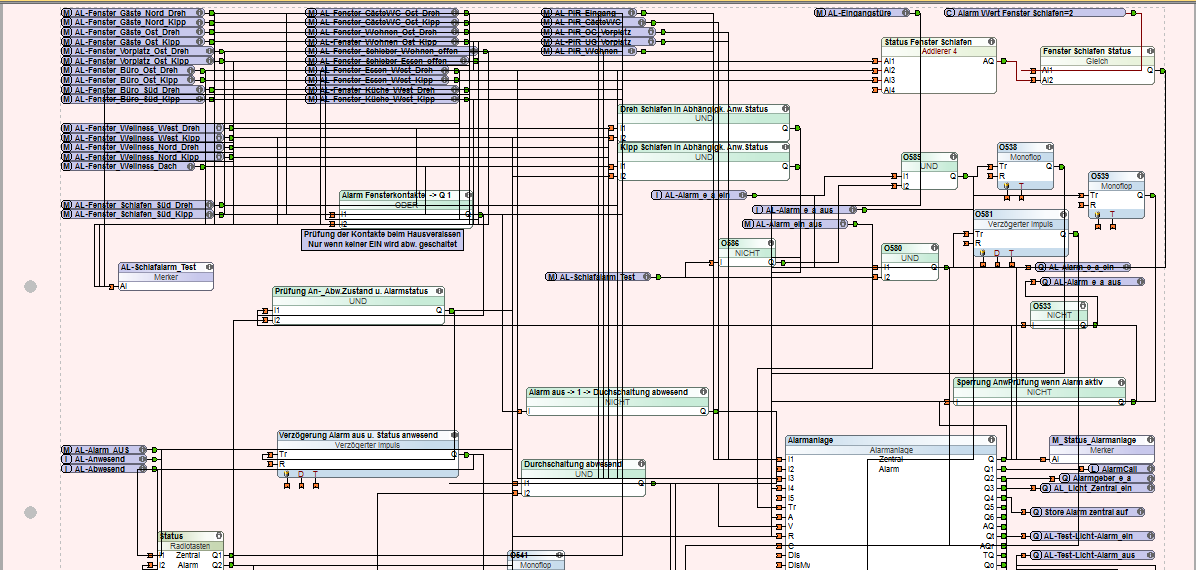
Task: Select AL-Fenster_Büro_Ost_Kipp memory flag
Action: pos(129,80)
